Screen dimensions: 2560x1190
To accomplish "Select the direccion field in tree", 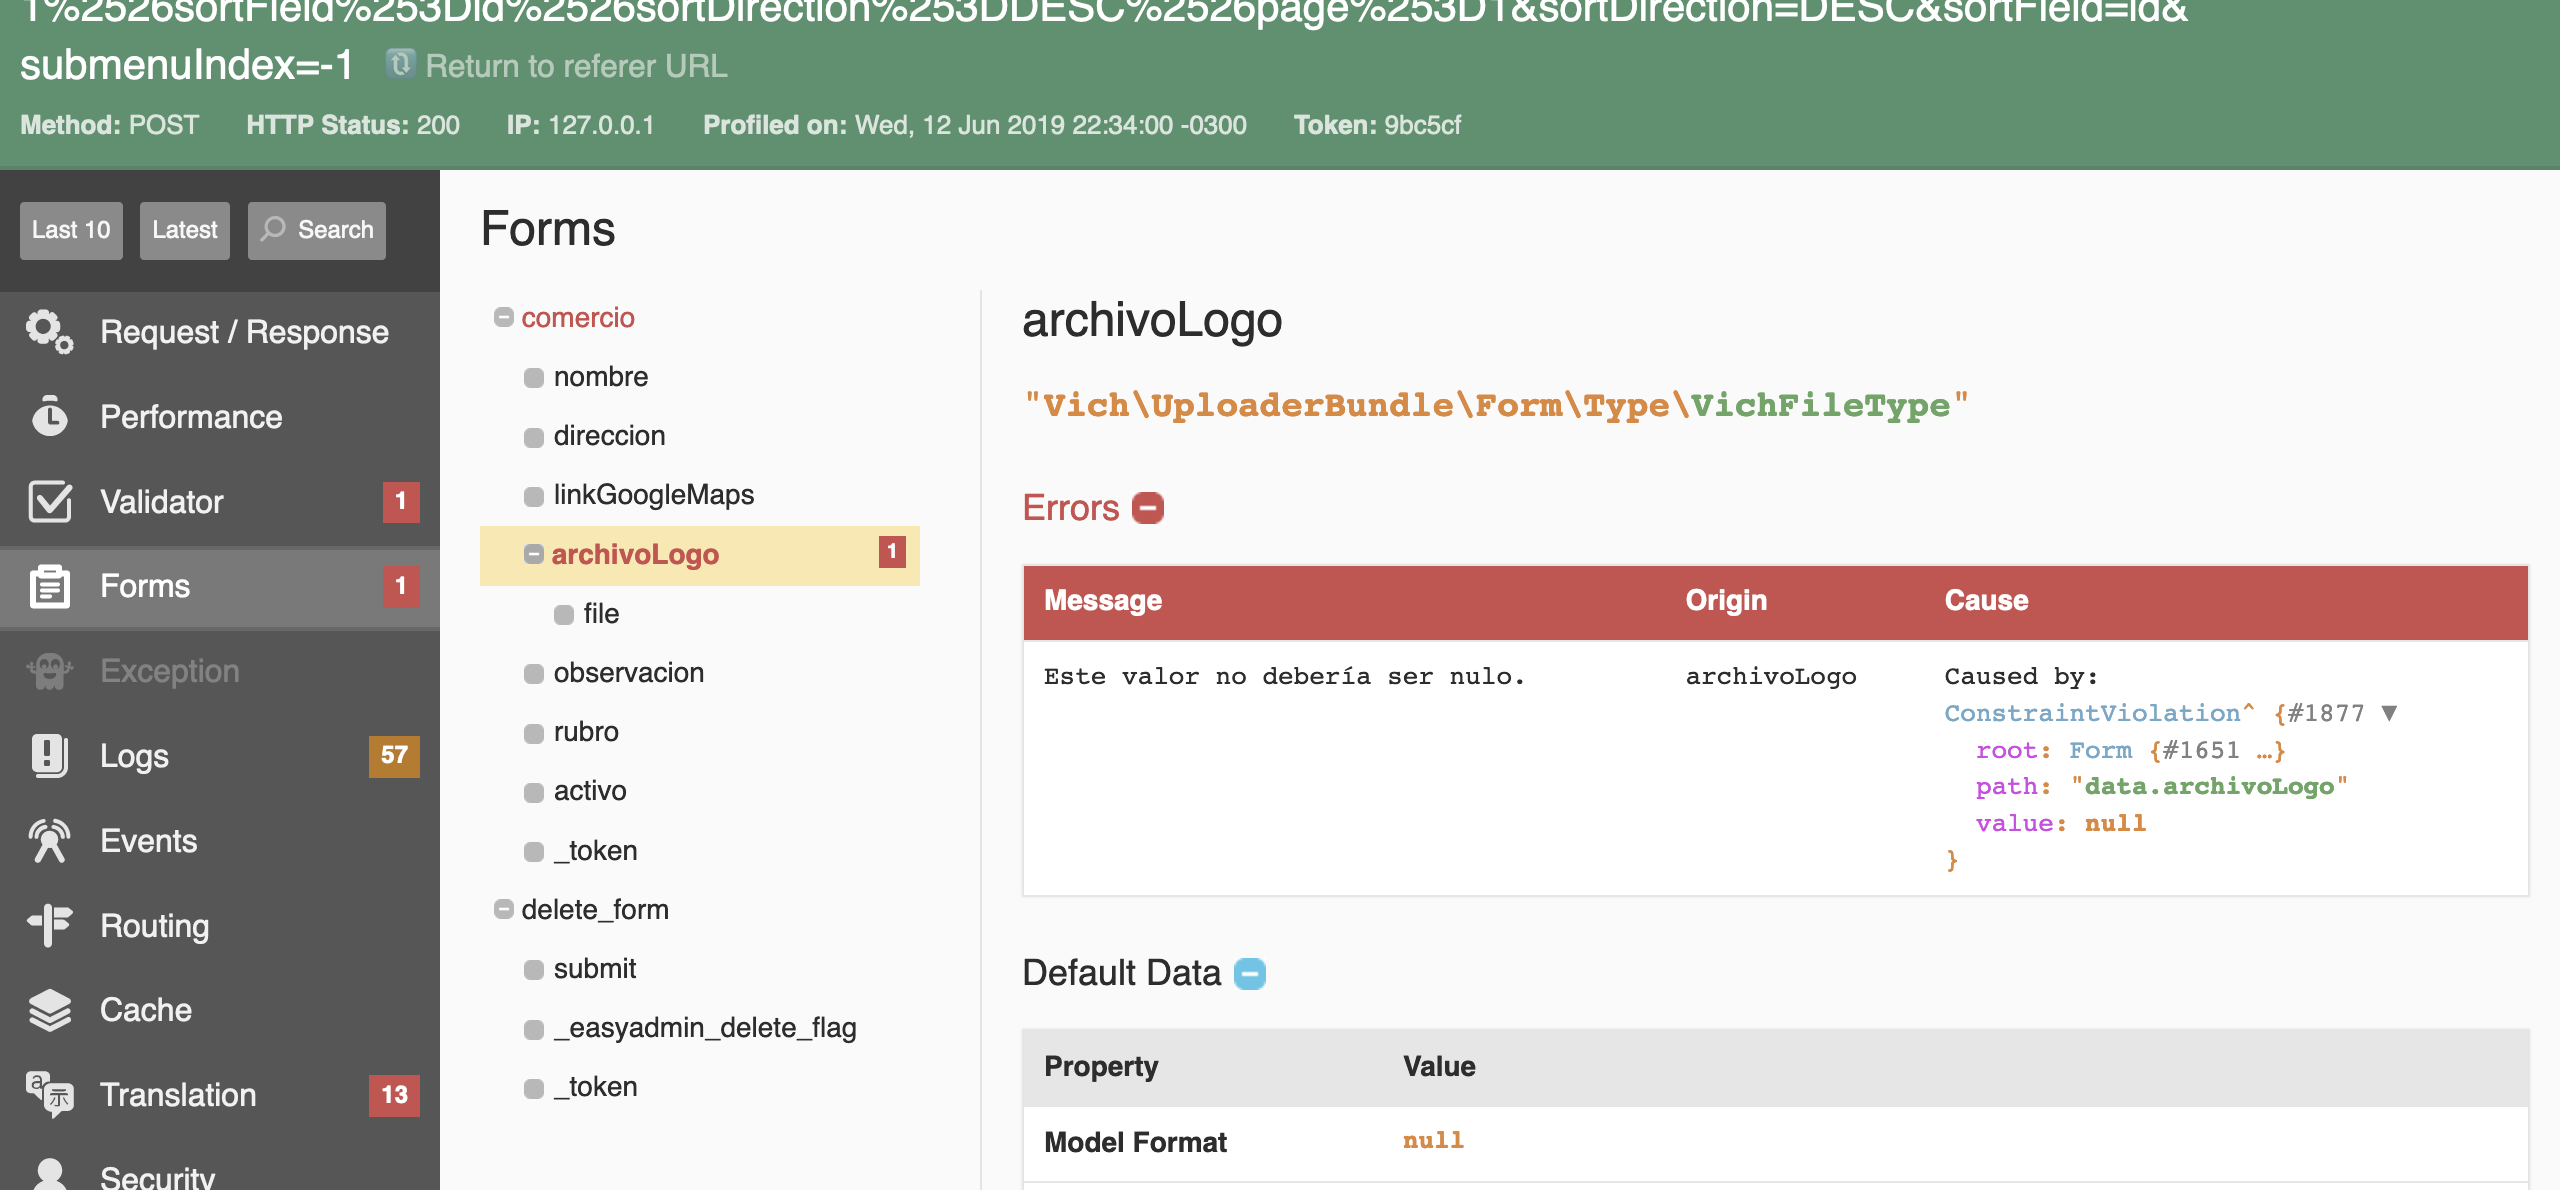I will (x=609, y=436).
